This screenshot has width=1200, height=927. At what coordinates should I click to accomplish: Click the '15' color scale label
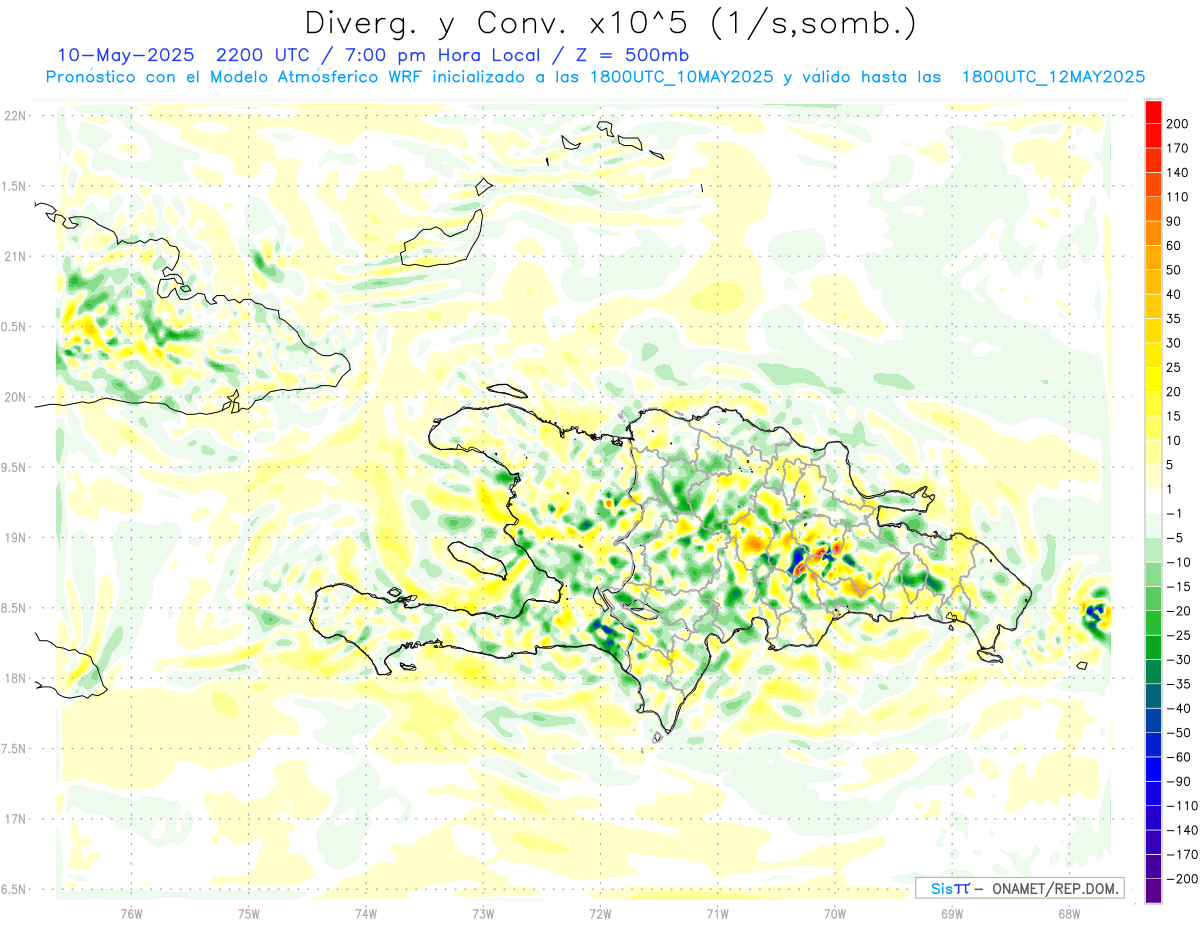[x=1175, y=416]
